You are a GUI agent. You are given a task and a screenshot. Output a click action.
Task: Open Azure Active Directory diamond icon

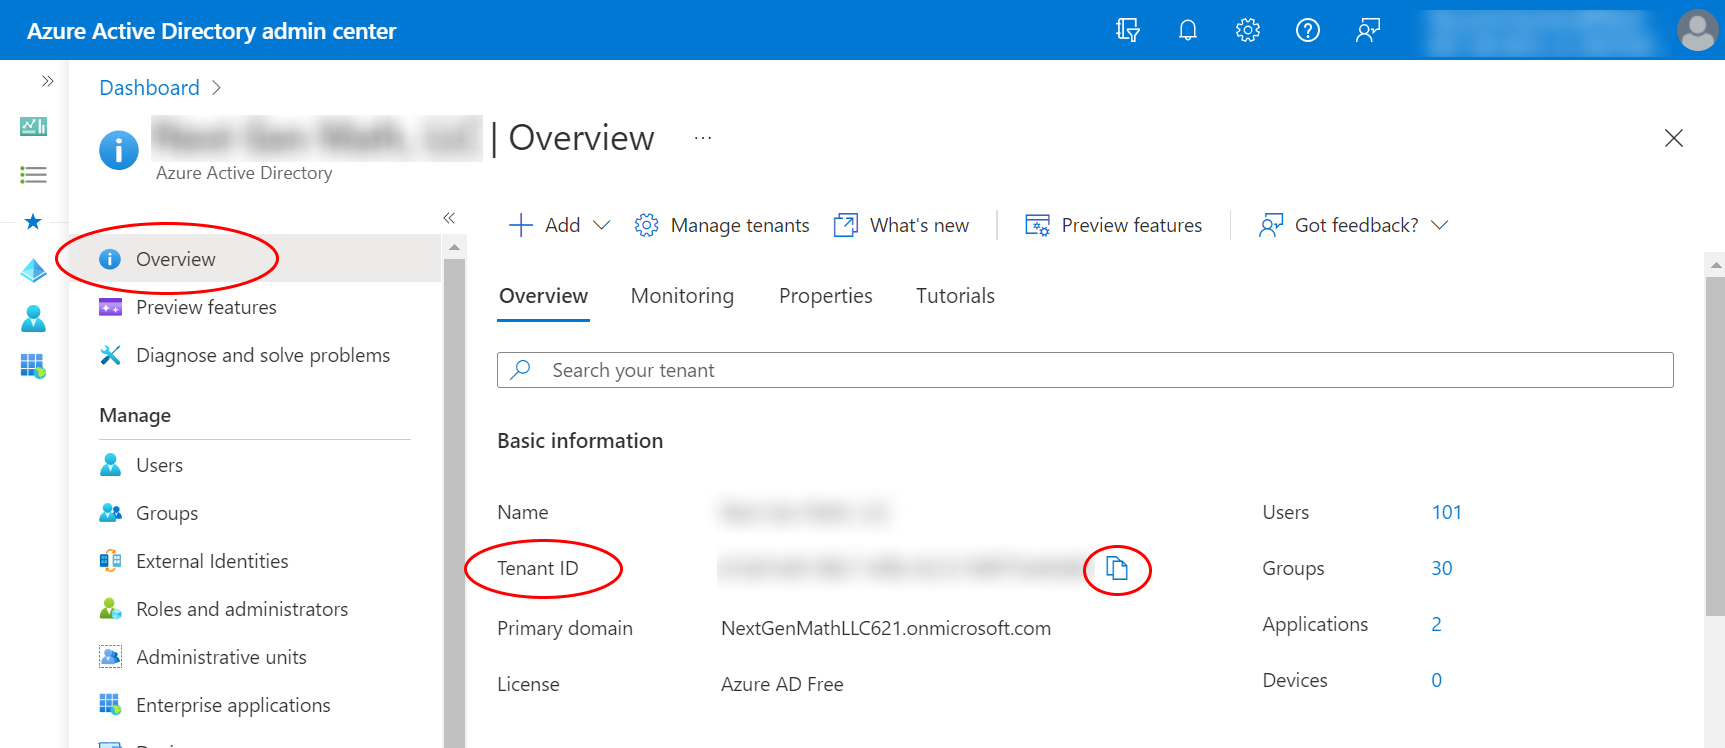pos(33,270)
